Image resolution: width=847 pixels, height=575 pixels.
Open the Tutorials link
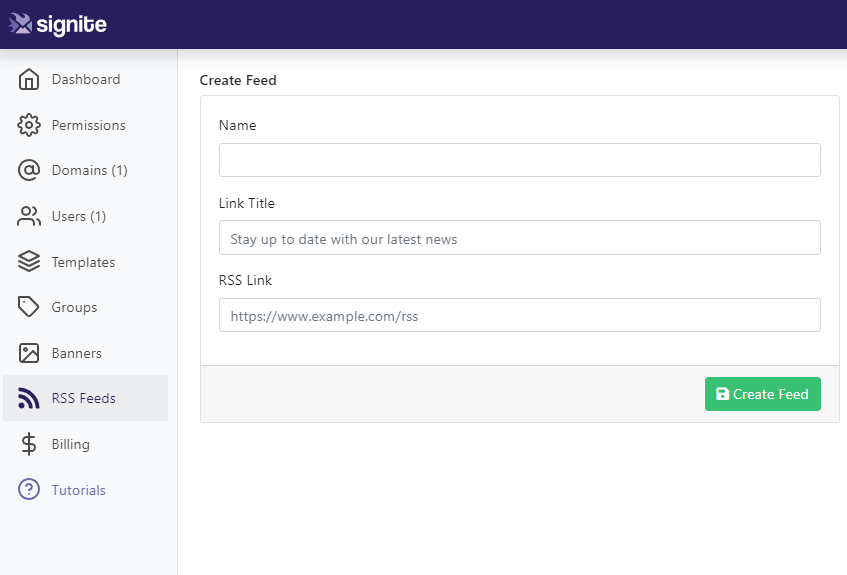click(x=78, y=490)
